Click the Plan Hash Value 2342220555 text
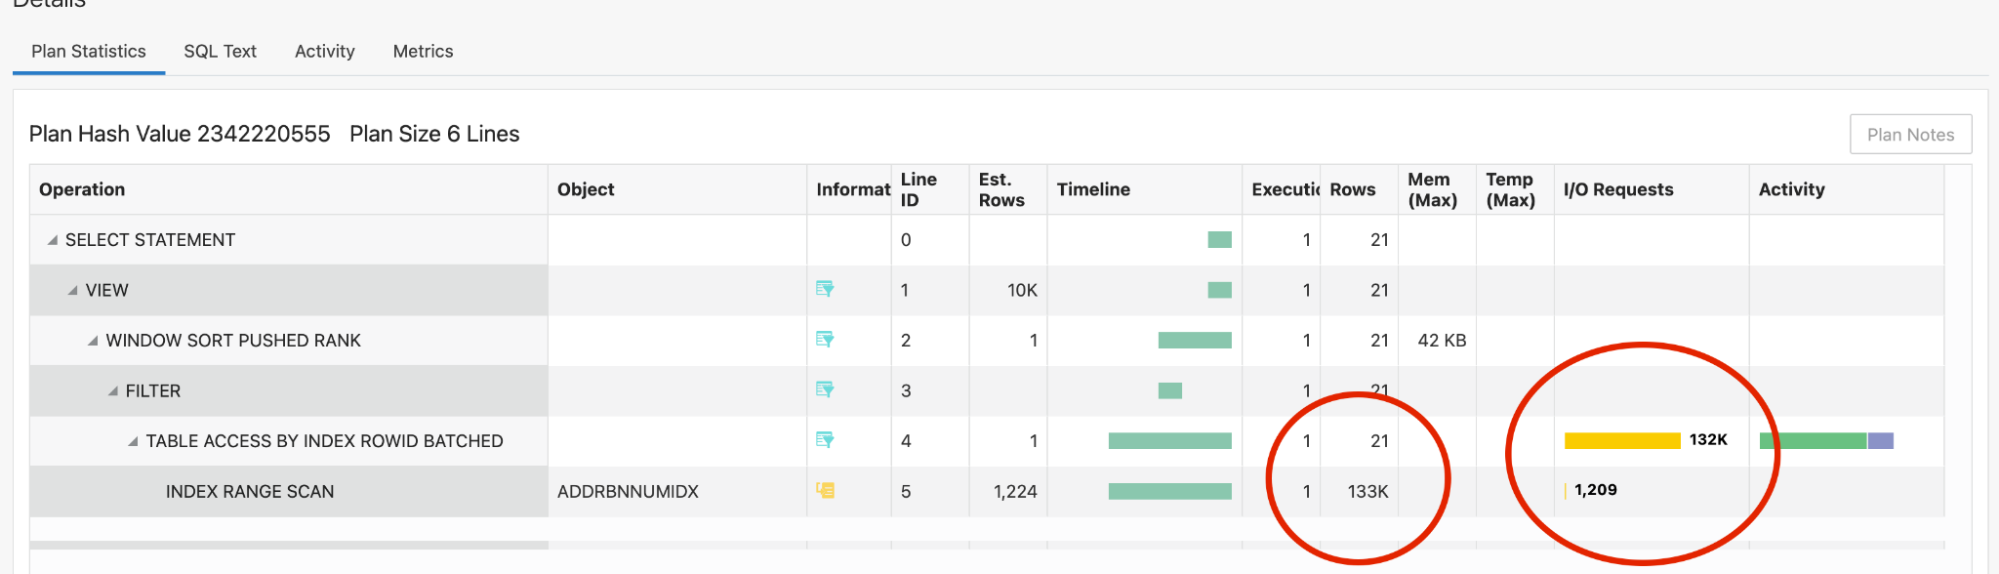This screenshot has width=1999, height=574. point(179,134)
